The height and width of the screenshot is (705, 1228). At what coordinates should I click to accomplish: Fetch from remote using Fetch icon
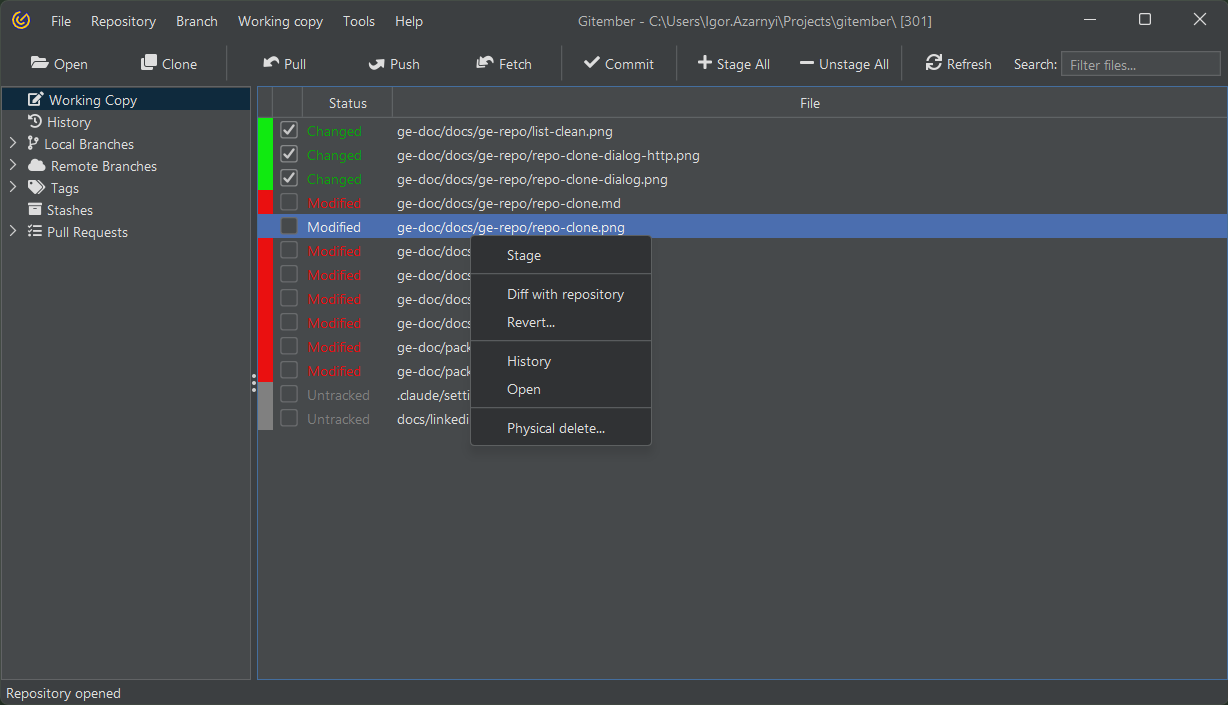point(485,63)
